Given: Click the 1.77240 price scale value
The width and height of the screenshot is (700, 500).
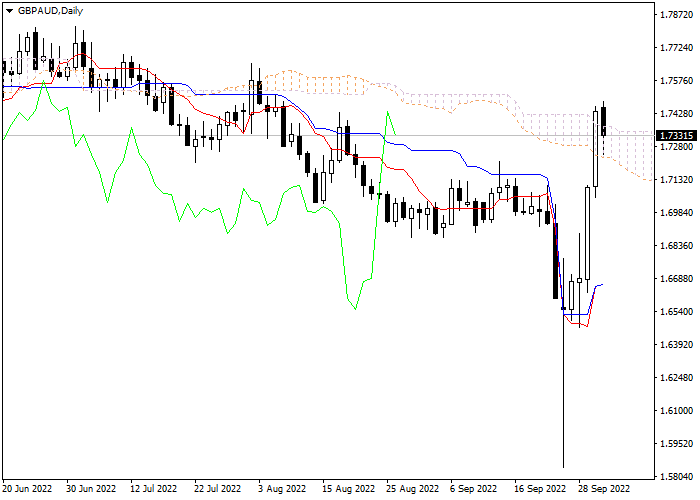Looking at the screenshot, I should (676, 48).
